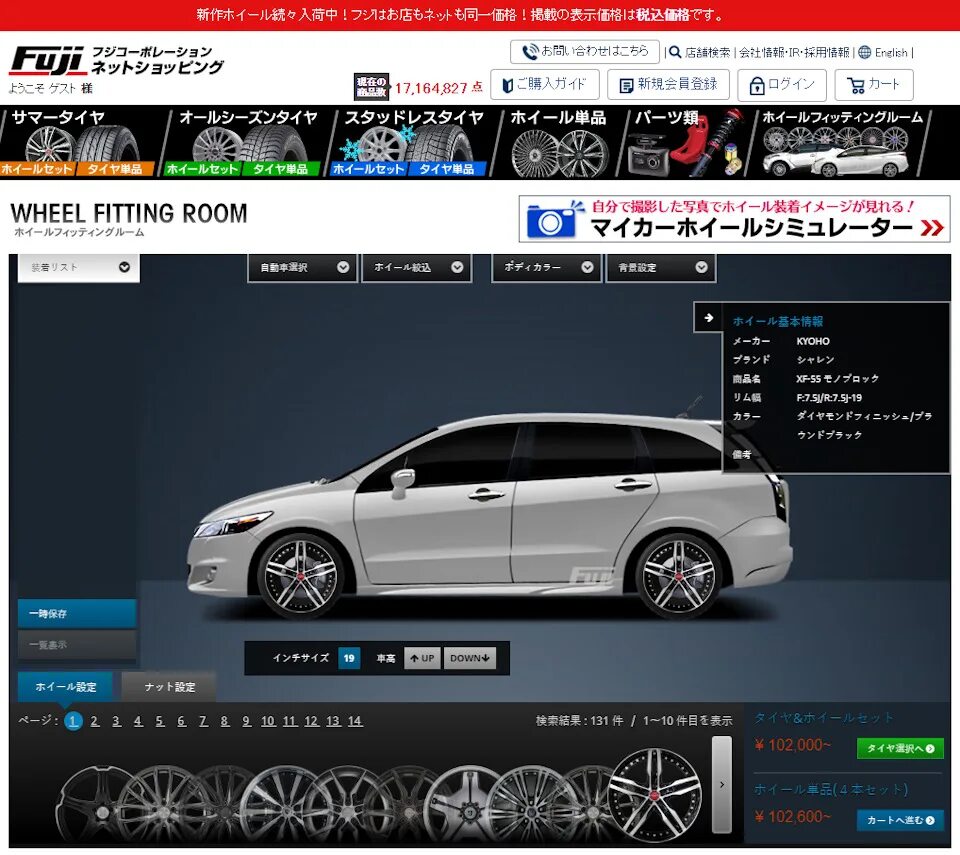Screen dimensions: 960x855
Task: Open the shopping カート button
Action: (x=874, y=85)
